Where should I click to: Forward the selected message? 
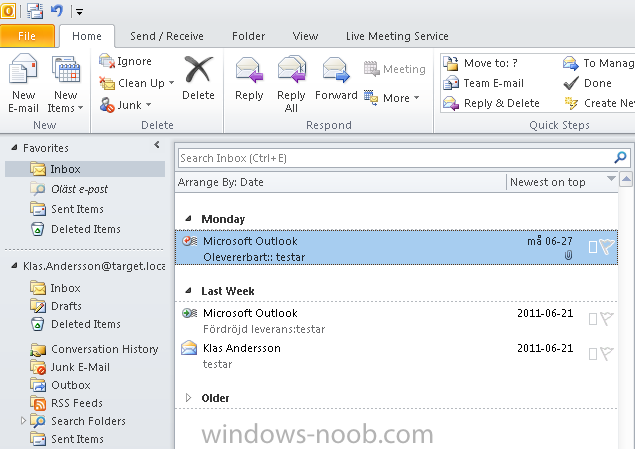[x=336, y=78]
